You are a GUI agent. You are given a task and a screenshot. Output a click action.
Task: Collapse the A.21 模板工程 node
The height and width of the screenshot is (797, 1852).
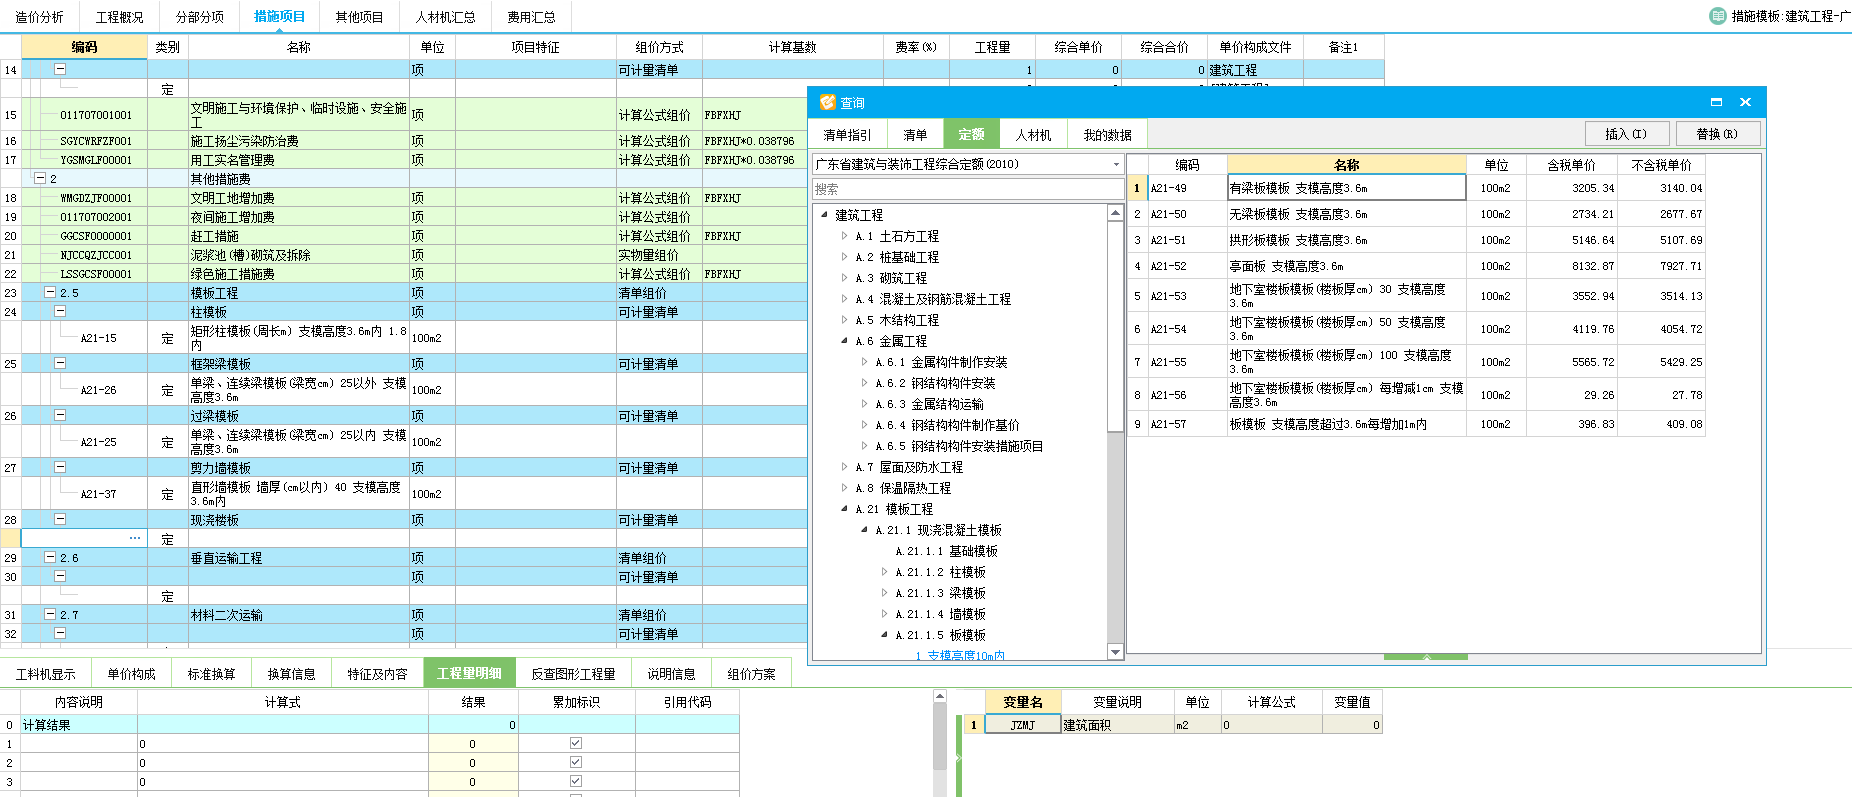coord(845,509)
